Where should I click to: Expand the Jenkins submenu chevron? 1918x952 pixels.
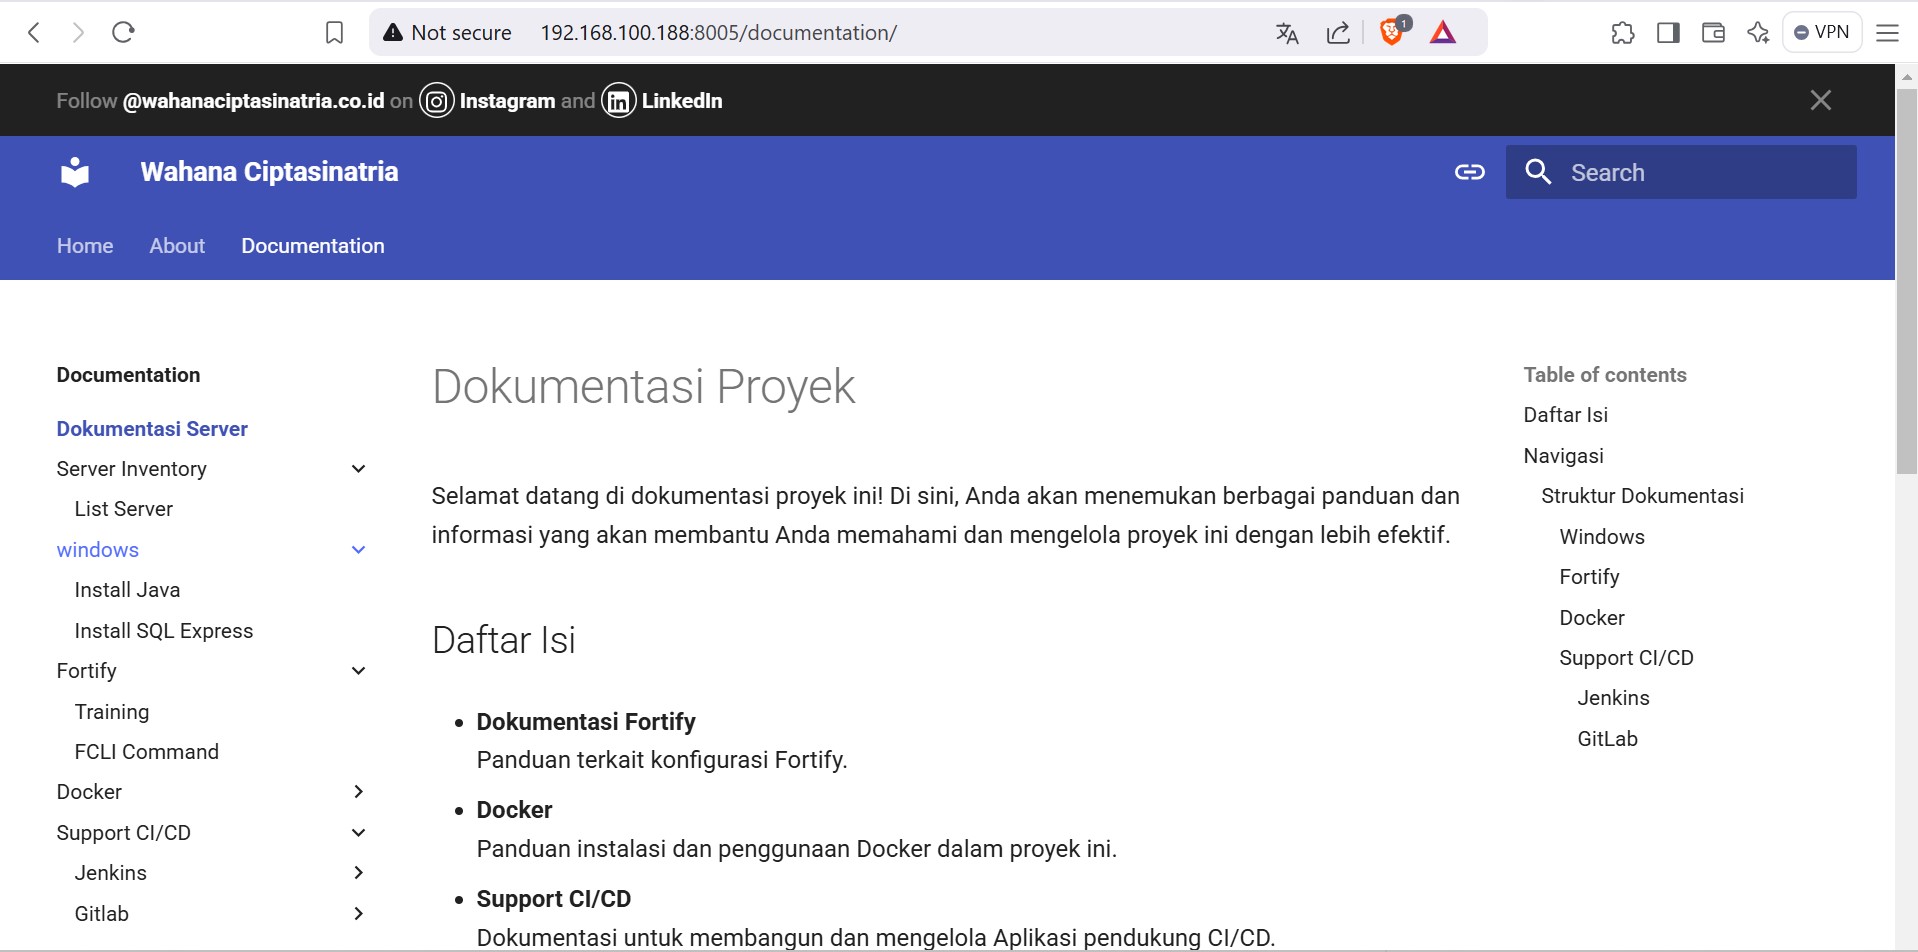[x=358, y=873]
